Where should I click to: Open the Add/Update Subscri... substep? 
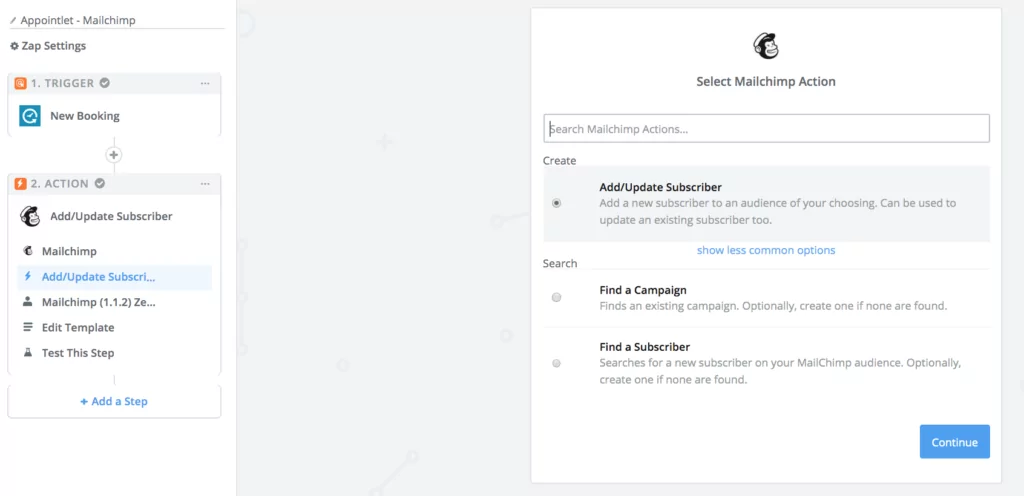[x=114, y=277]
